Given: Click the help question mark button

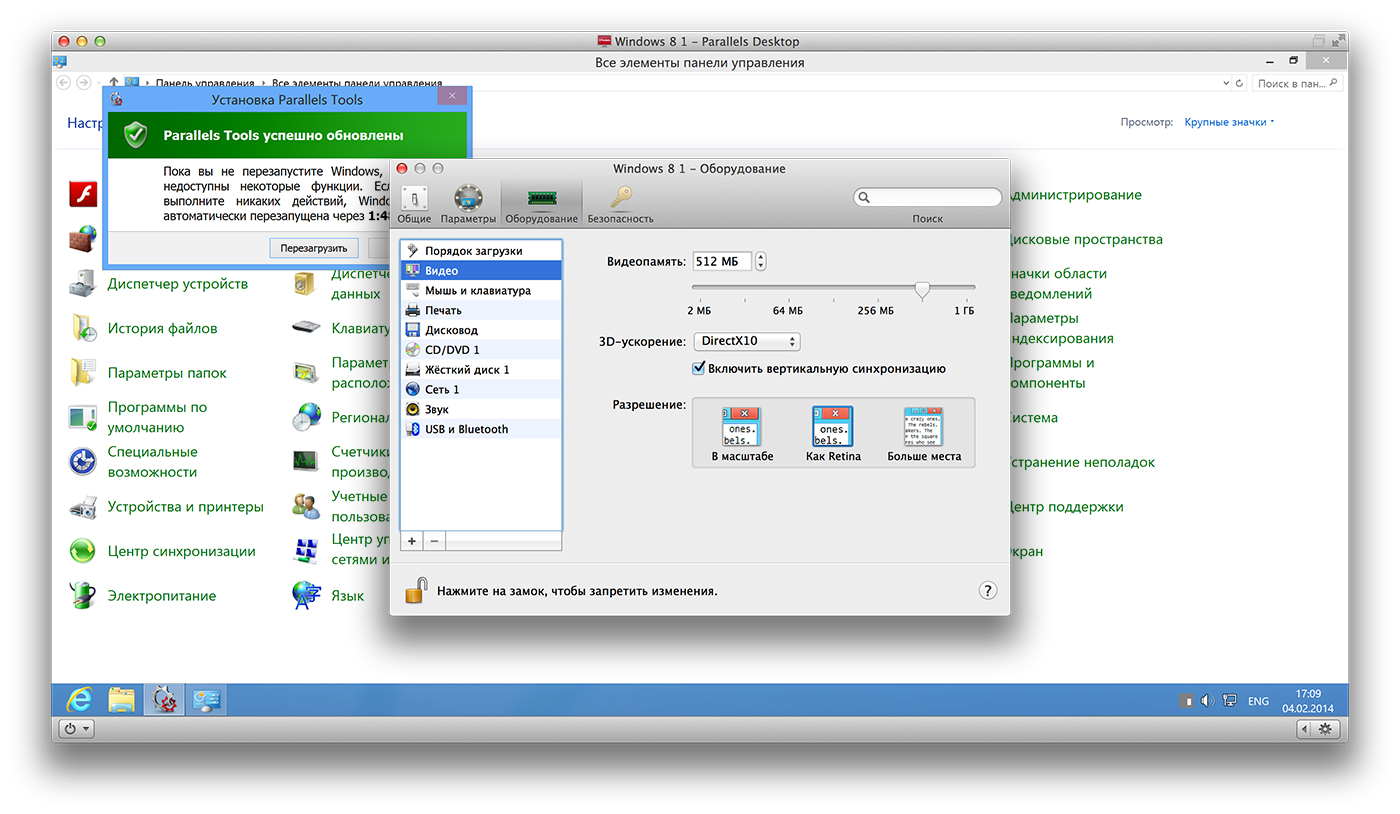Looking at the screenshot, I should point(987,590).
